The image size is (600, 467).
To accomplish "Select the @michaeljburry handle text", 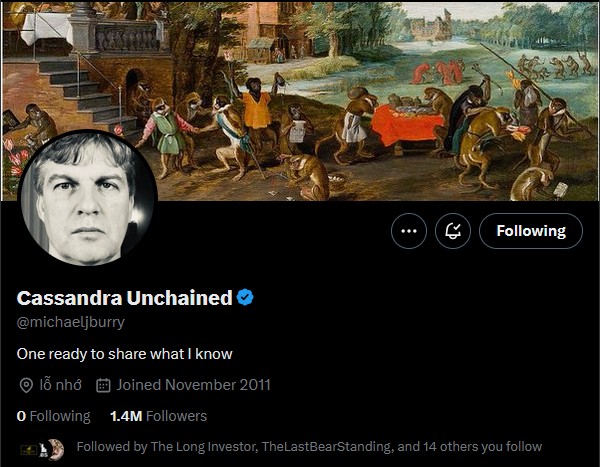I will pos(71,322).
